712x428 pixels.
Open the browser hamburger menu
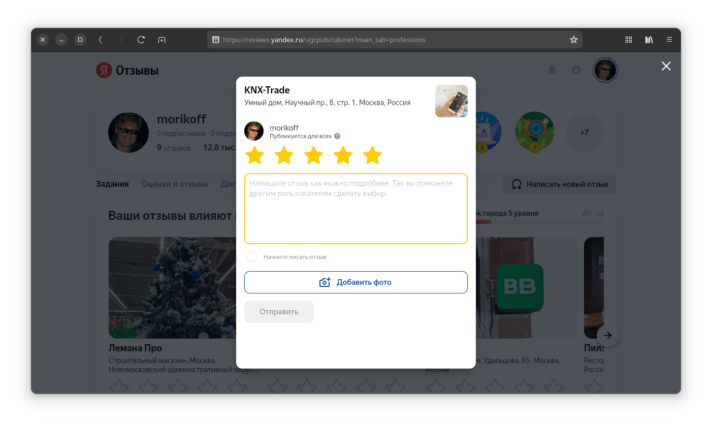coord(669,40)
